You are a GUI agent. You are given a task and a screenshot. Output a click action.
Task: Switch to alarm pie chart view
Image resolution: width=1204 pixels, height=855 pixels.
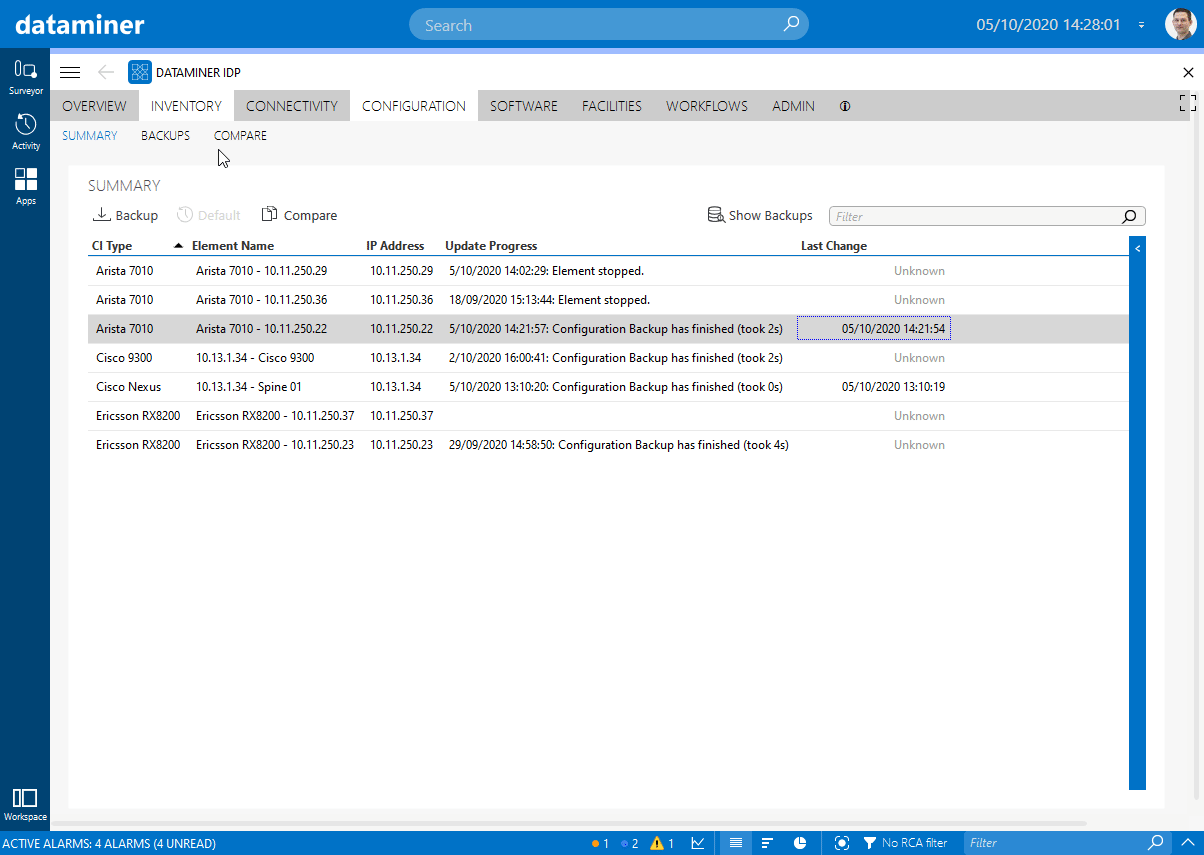[800, 843]
